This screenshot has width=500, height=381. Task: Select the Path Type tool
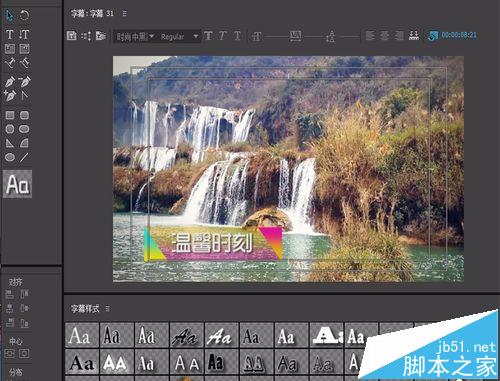tap(10, 63)
